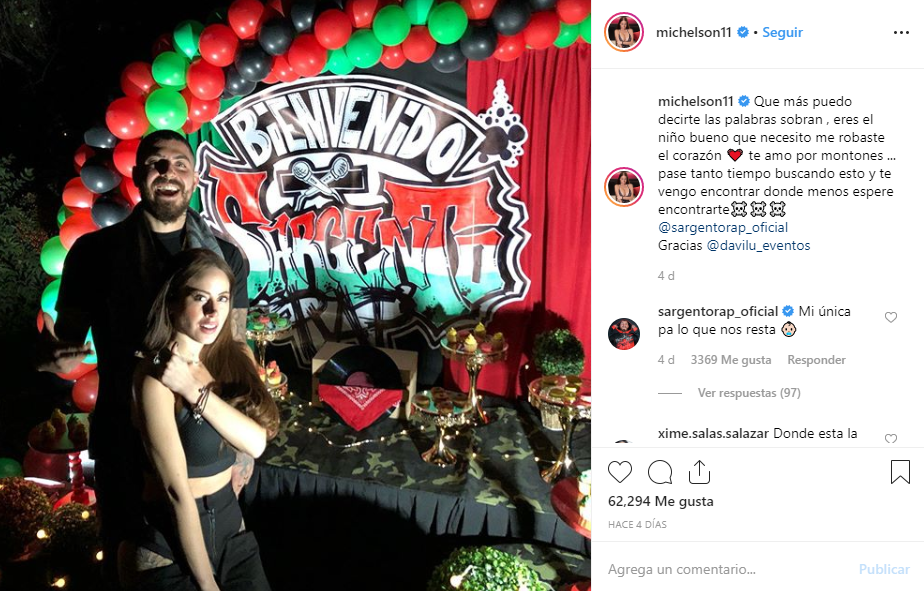Click the post photo
924x591 pixels.
click(x=295, y=295)
